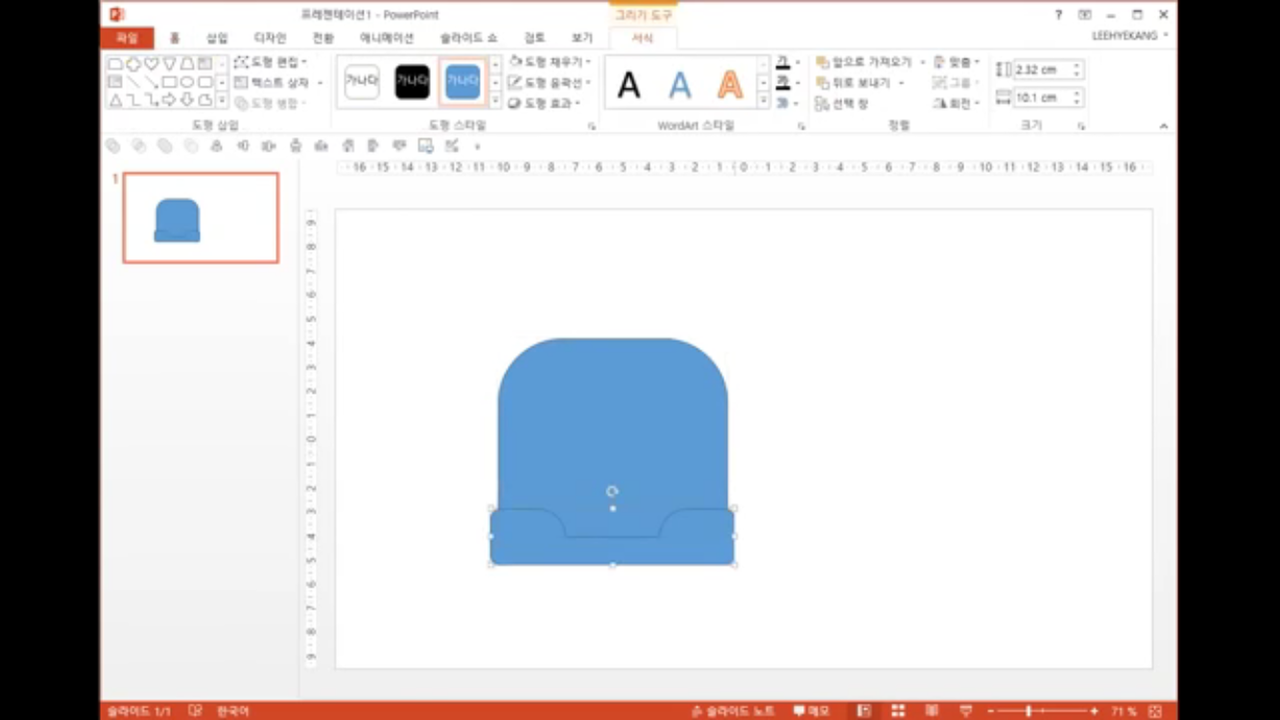
Task: Apply black WordArt style A
Action: coord(629,85)
